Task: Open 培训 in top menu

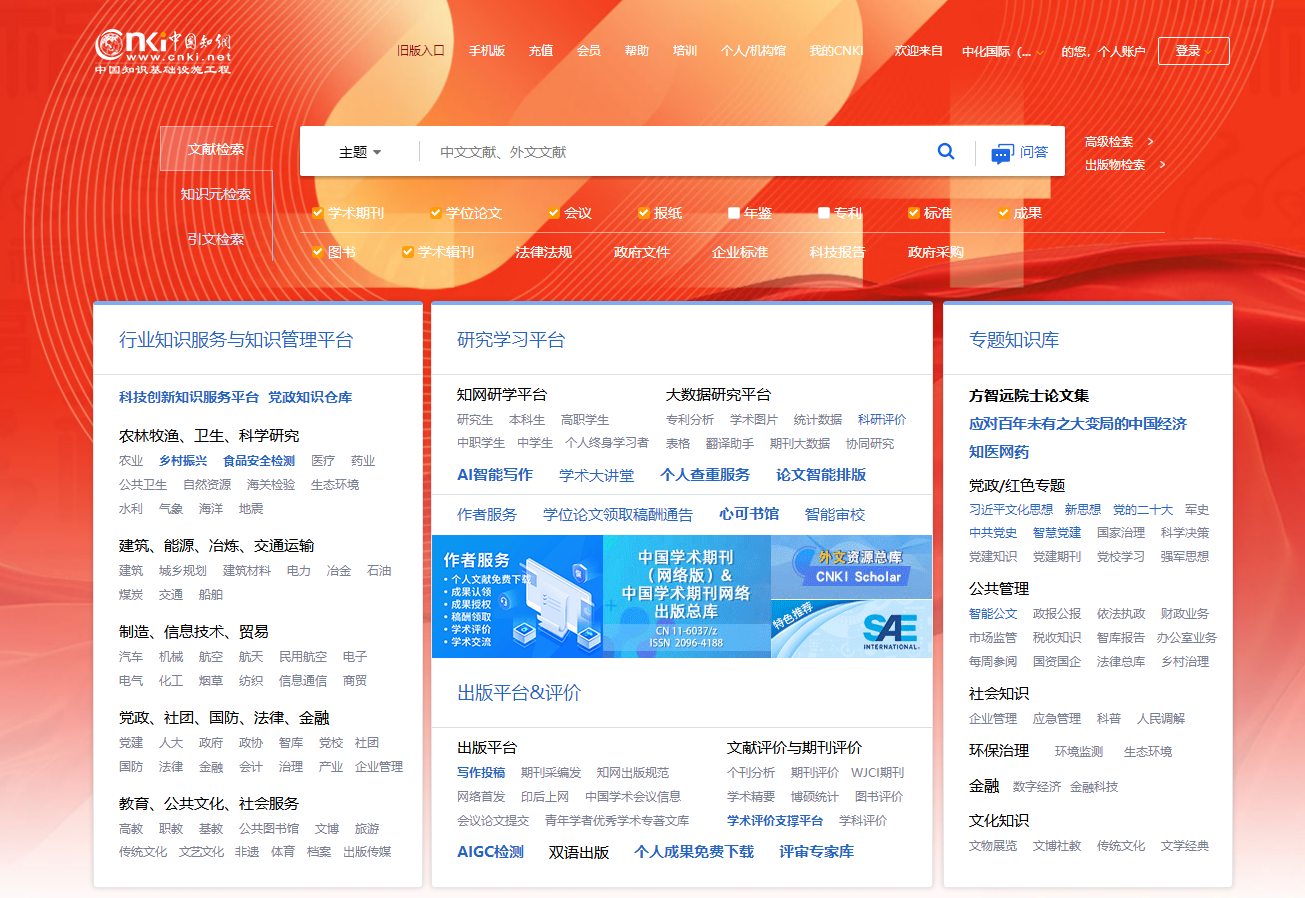Action: point(685,51)
